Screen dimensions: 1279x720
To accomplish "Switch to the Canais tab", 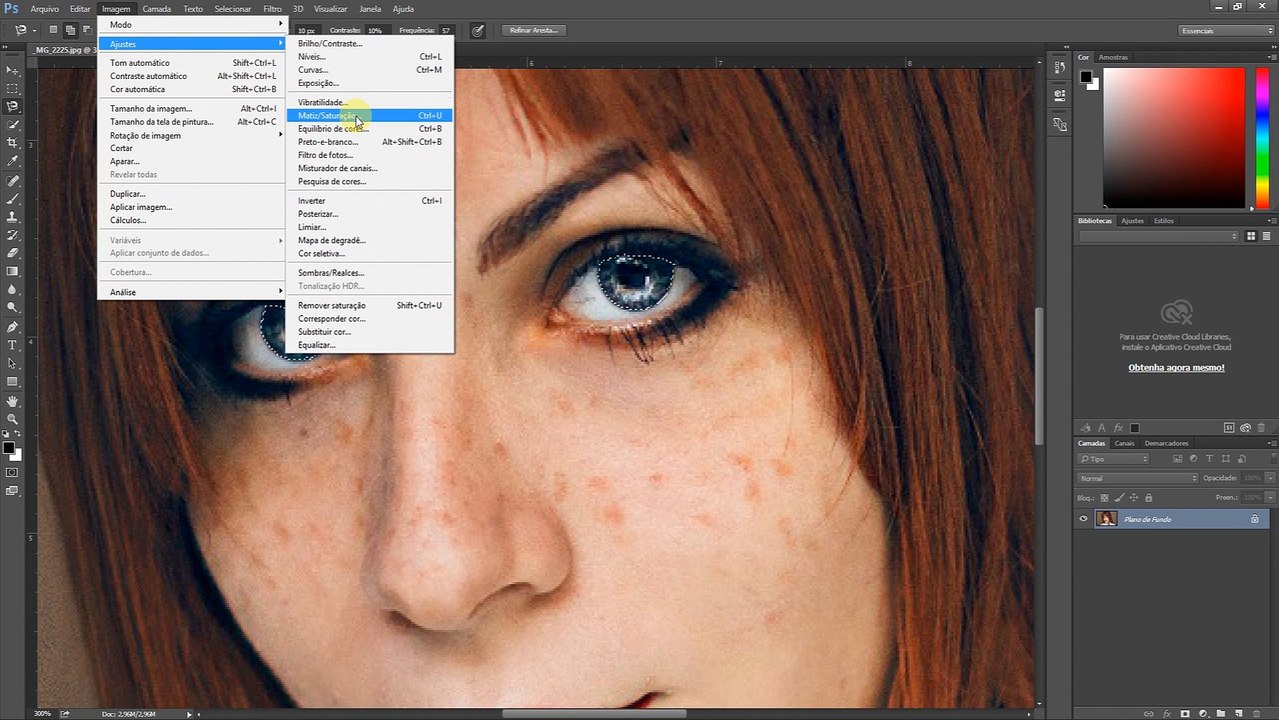I will point(1125,443).
